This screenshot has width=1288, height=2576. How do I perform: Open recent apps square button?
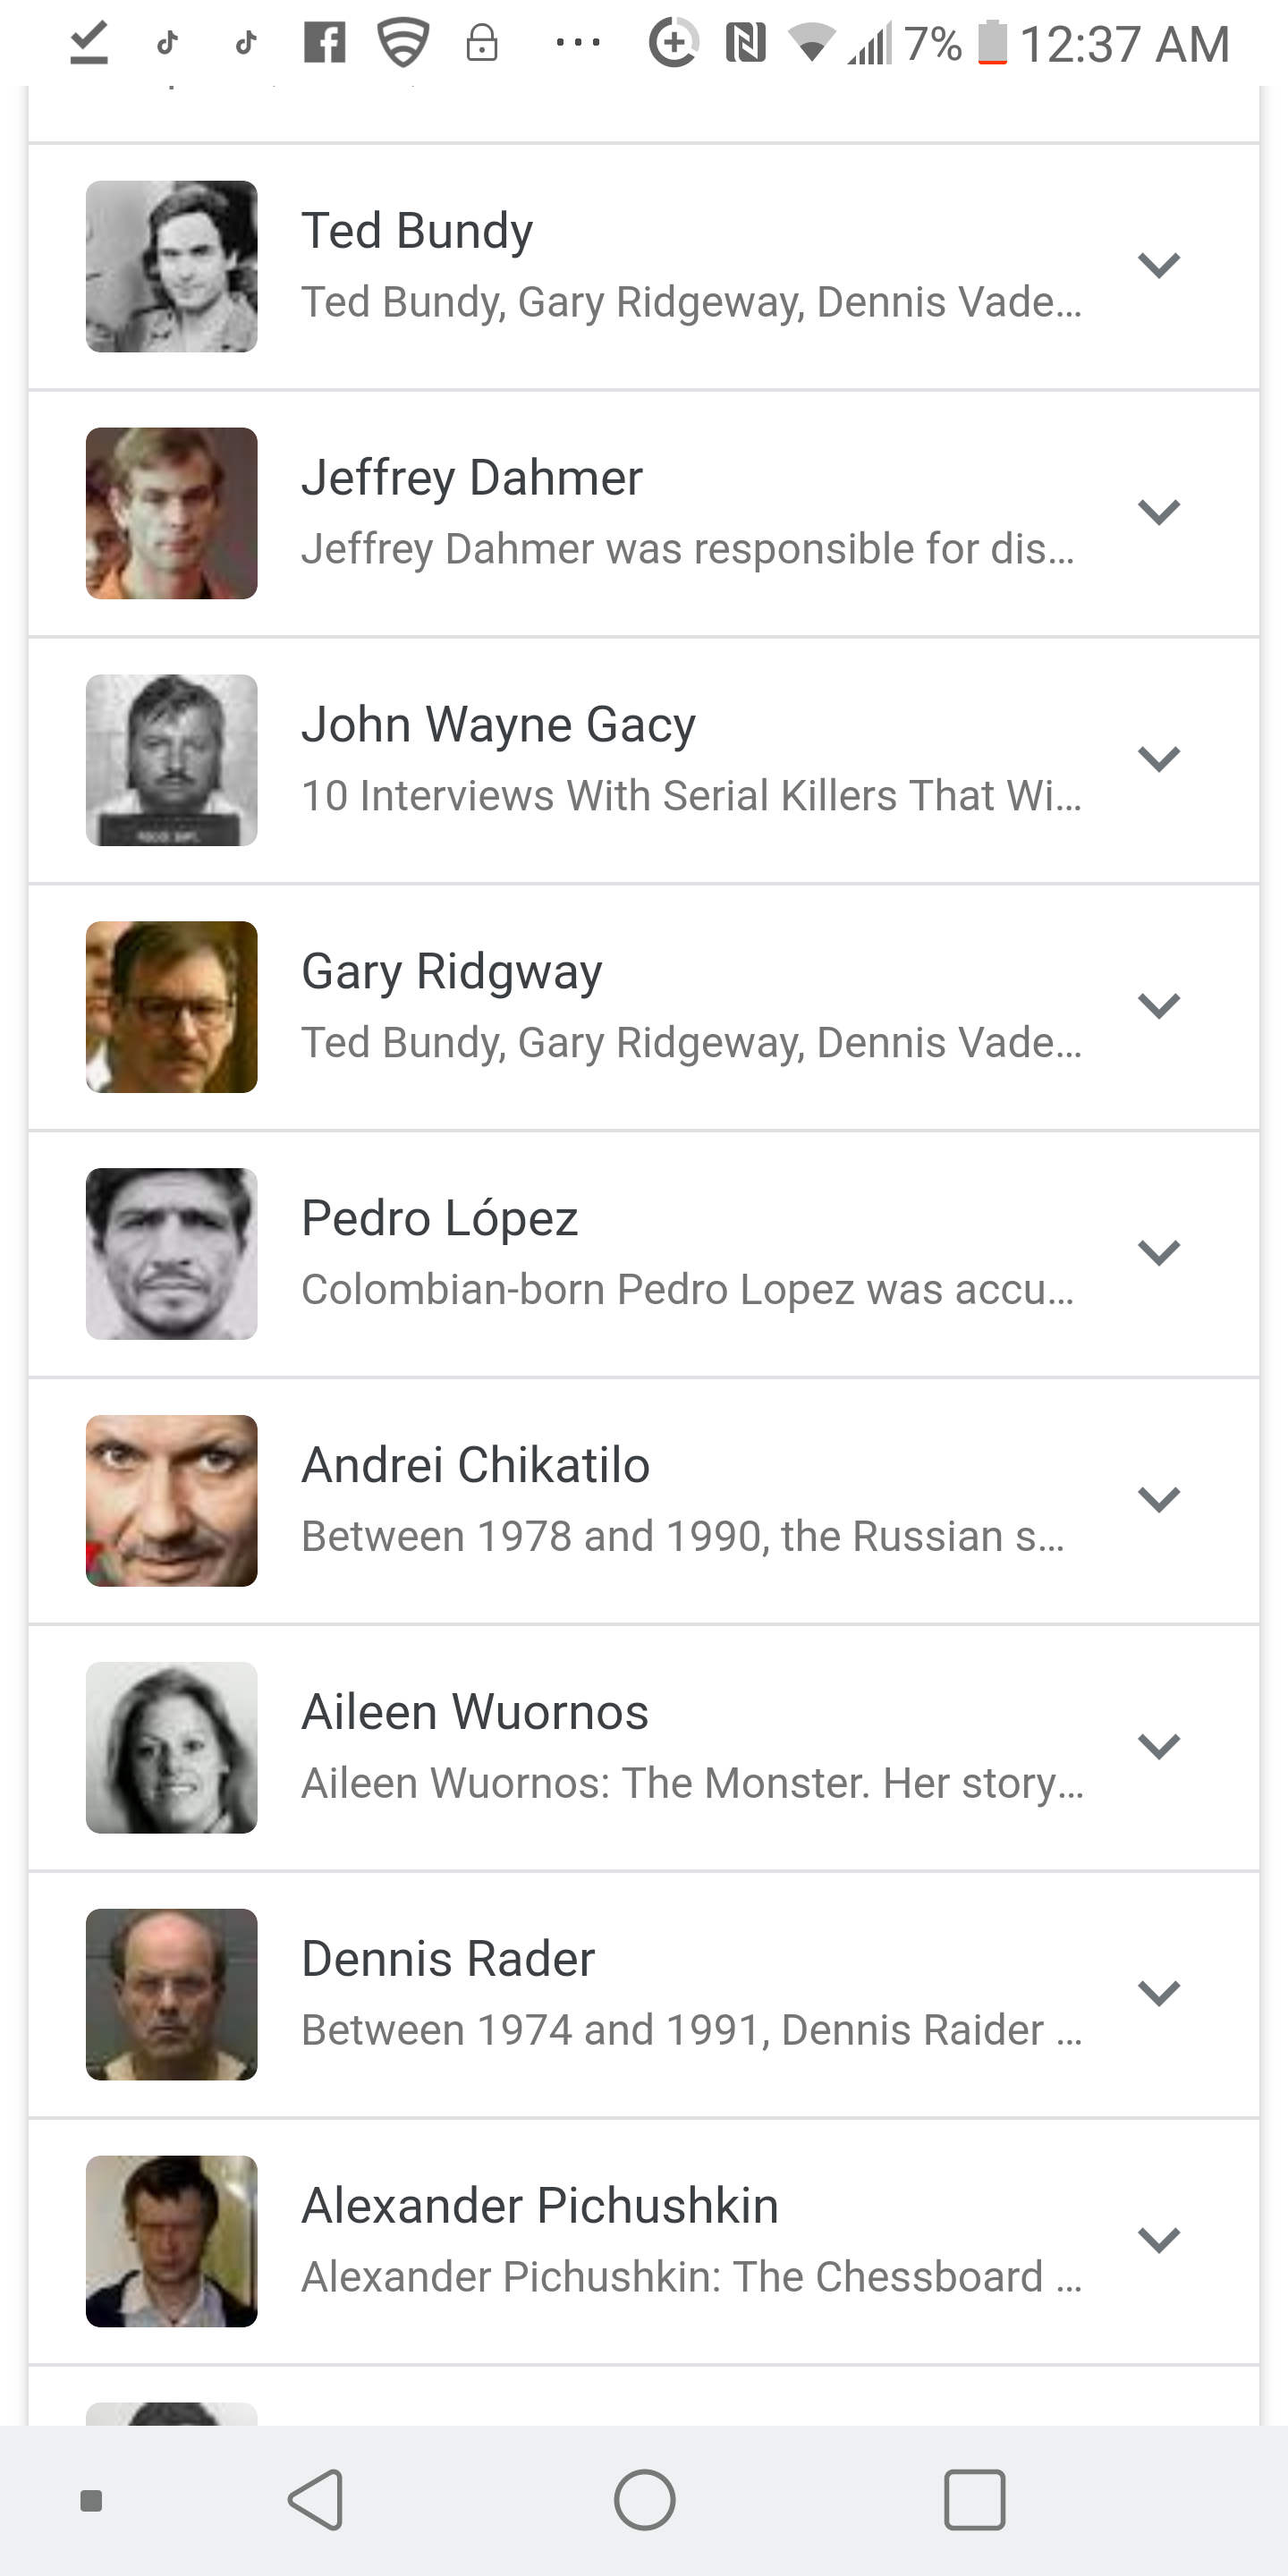974,2499
